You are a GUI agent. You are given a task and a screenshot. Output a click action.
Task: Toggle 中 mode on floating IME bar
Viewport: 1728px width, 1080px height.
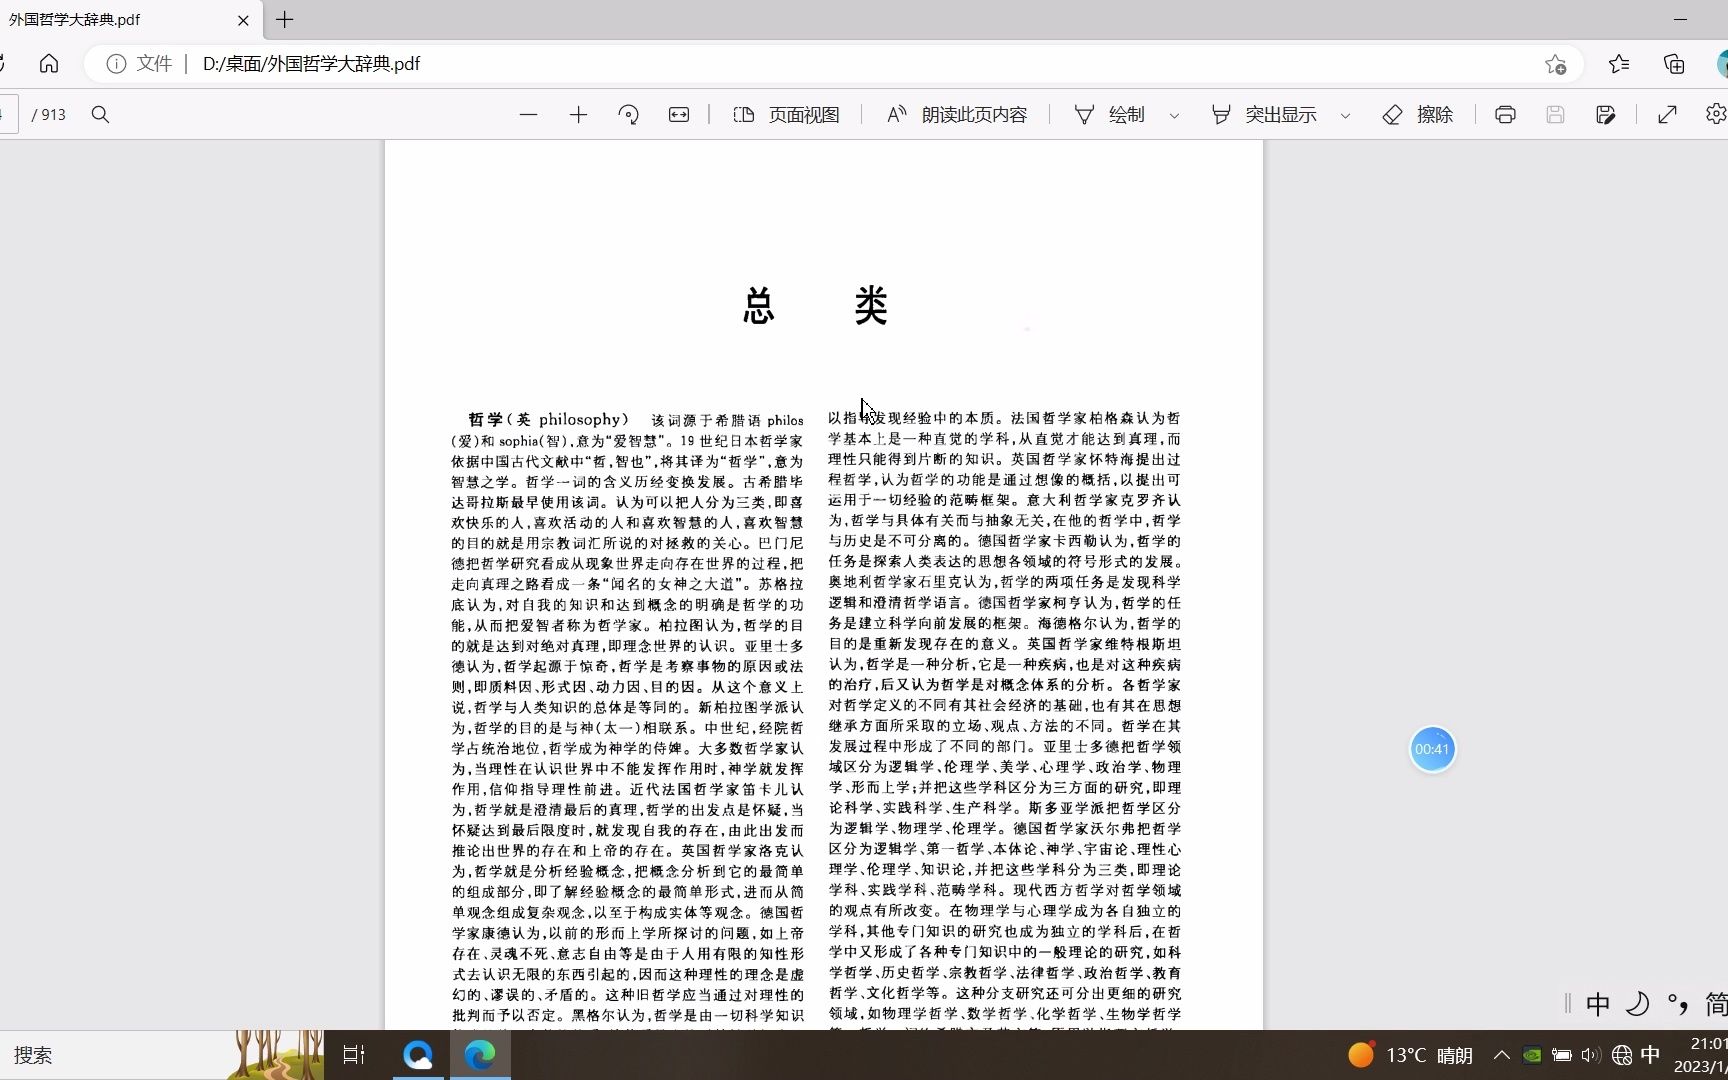click(1598, 1004)
